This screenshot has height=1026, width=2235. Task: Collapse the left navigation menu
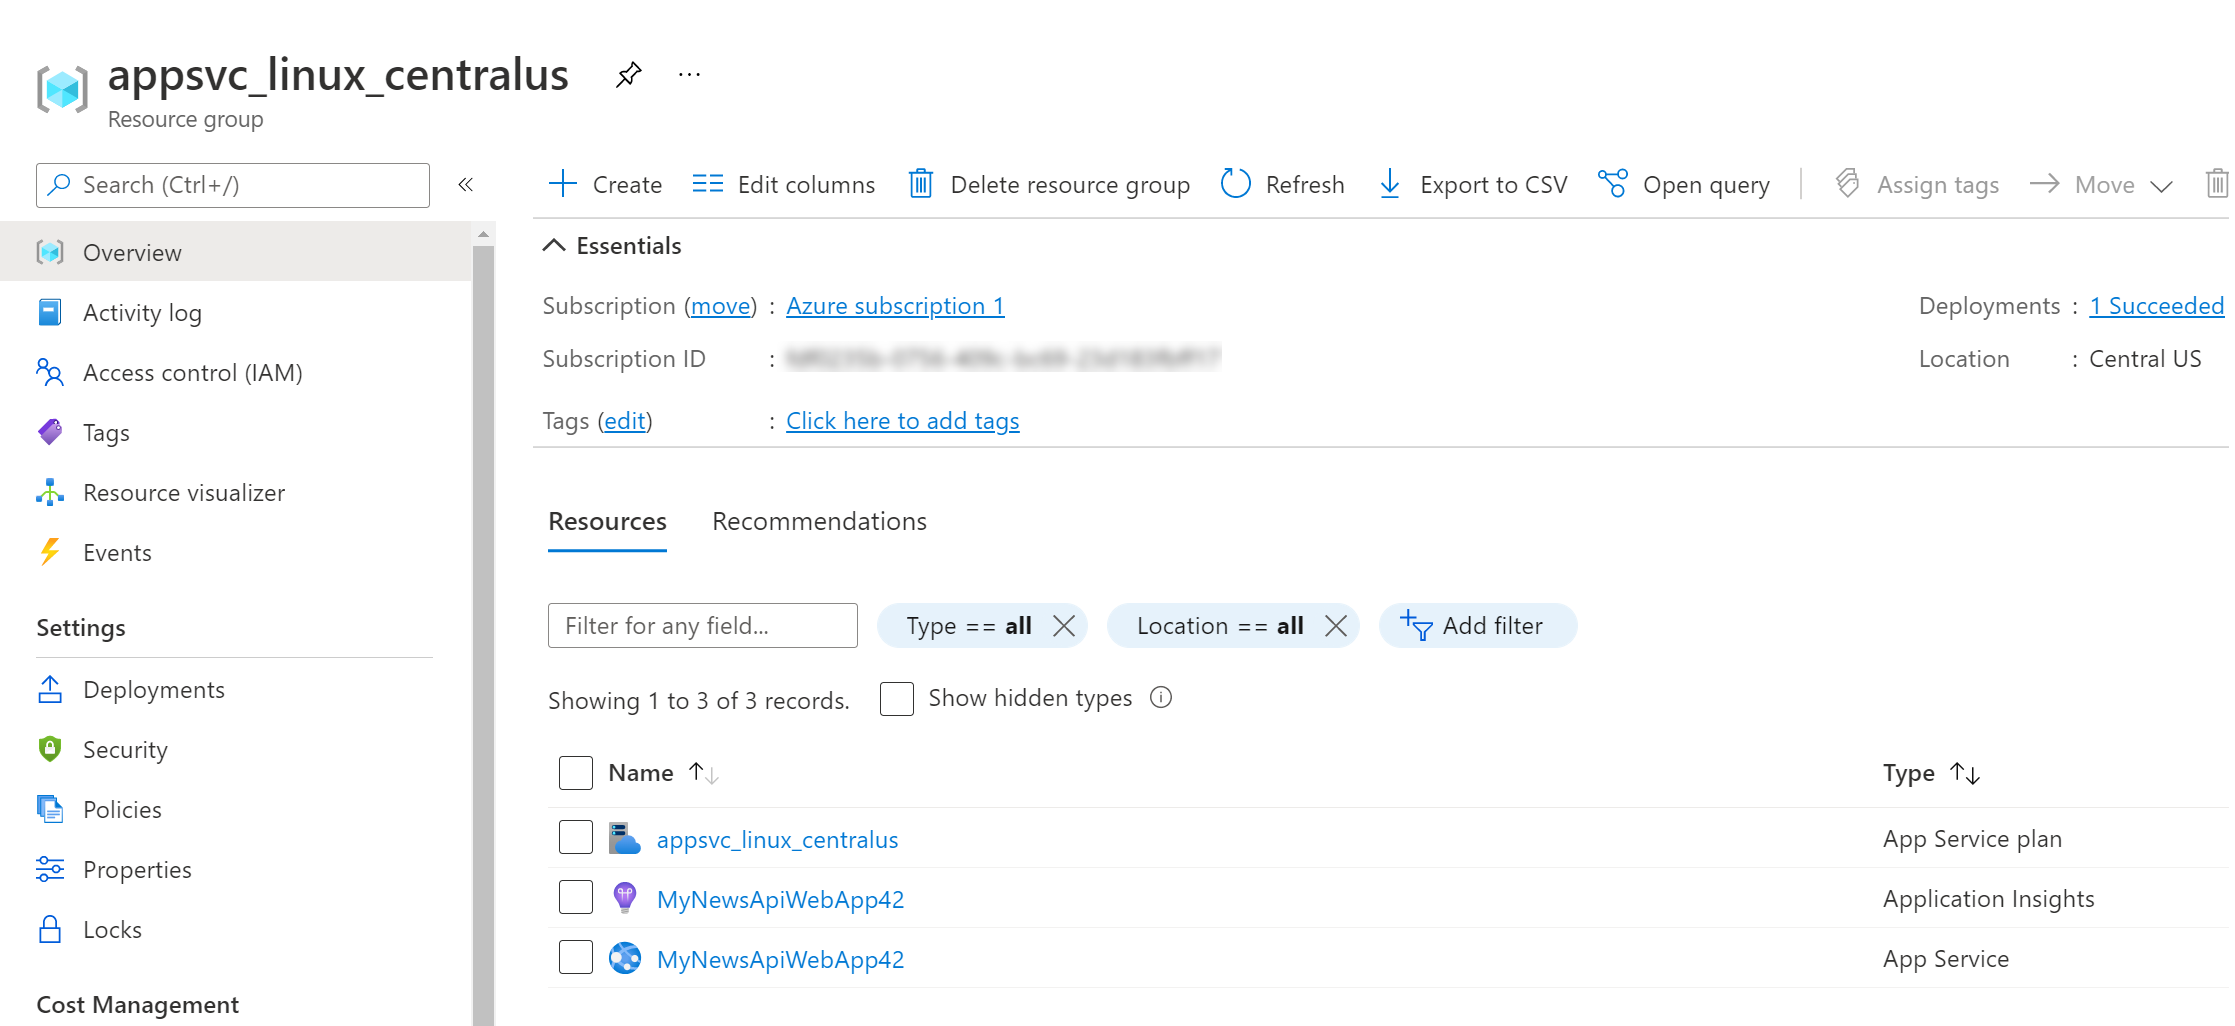click(465, 184)
